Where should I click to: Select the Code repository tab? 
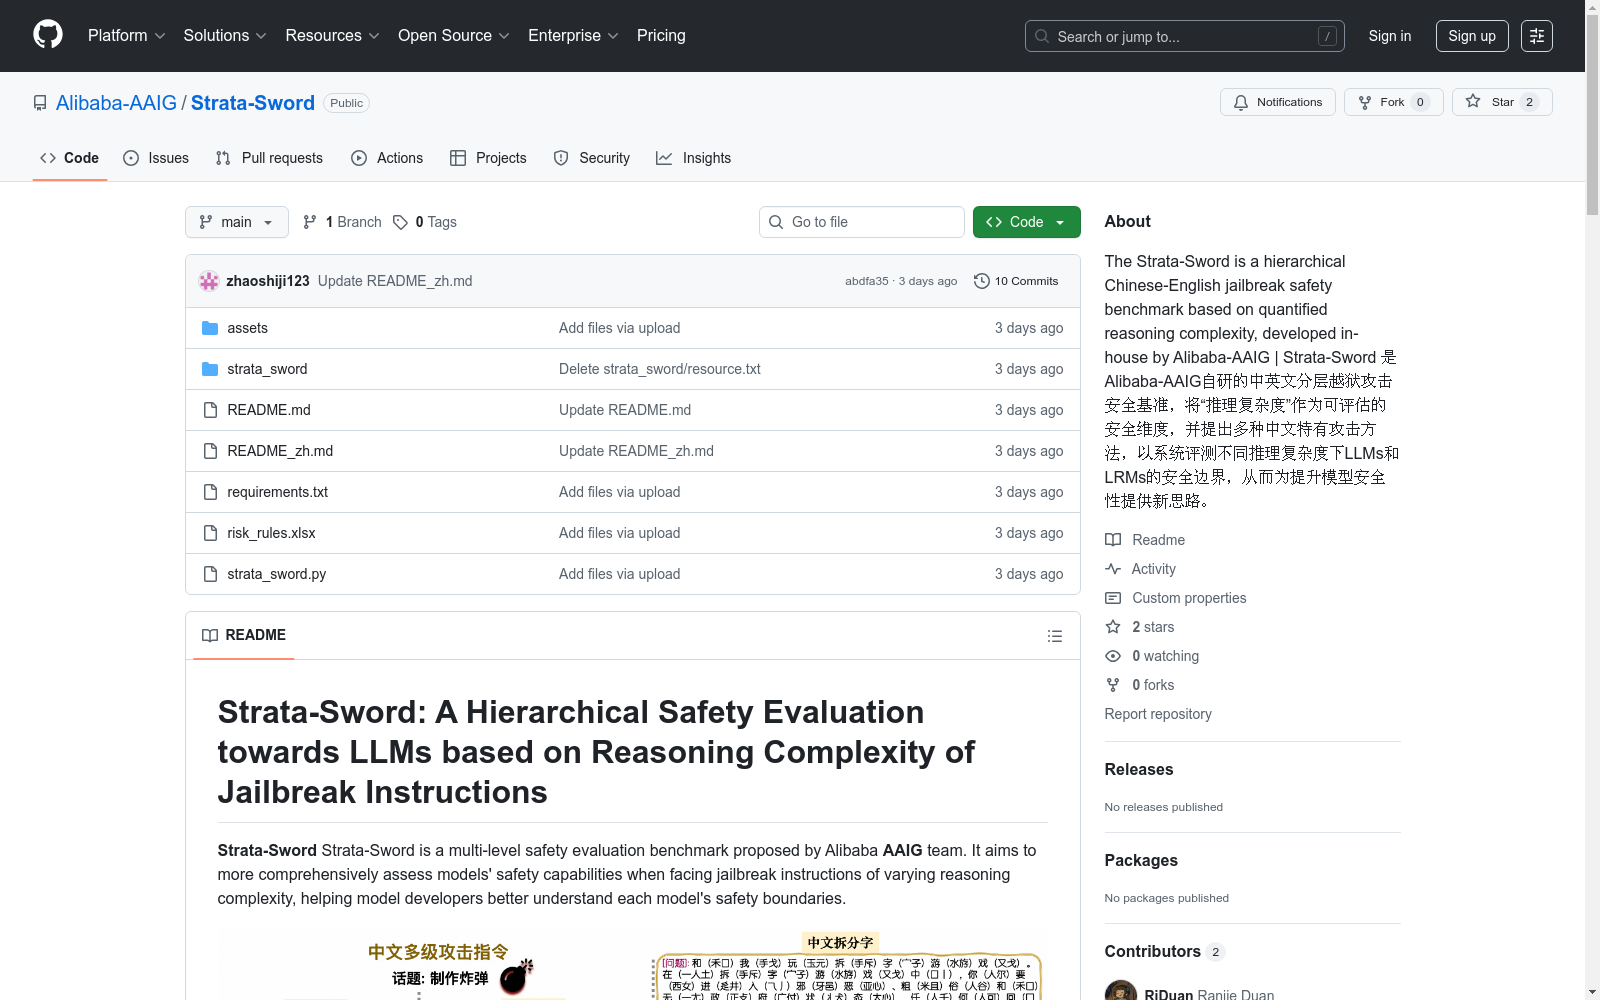(x=70, y=158)
